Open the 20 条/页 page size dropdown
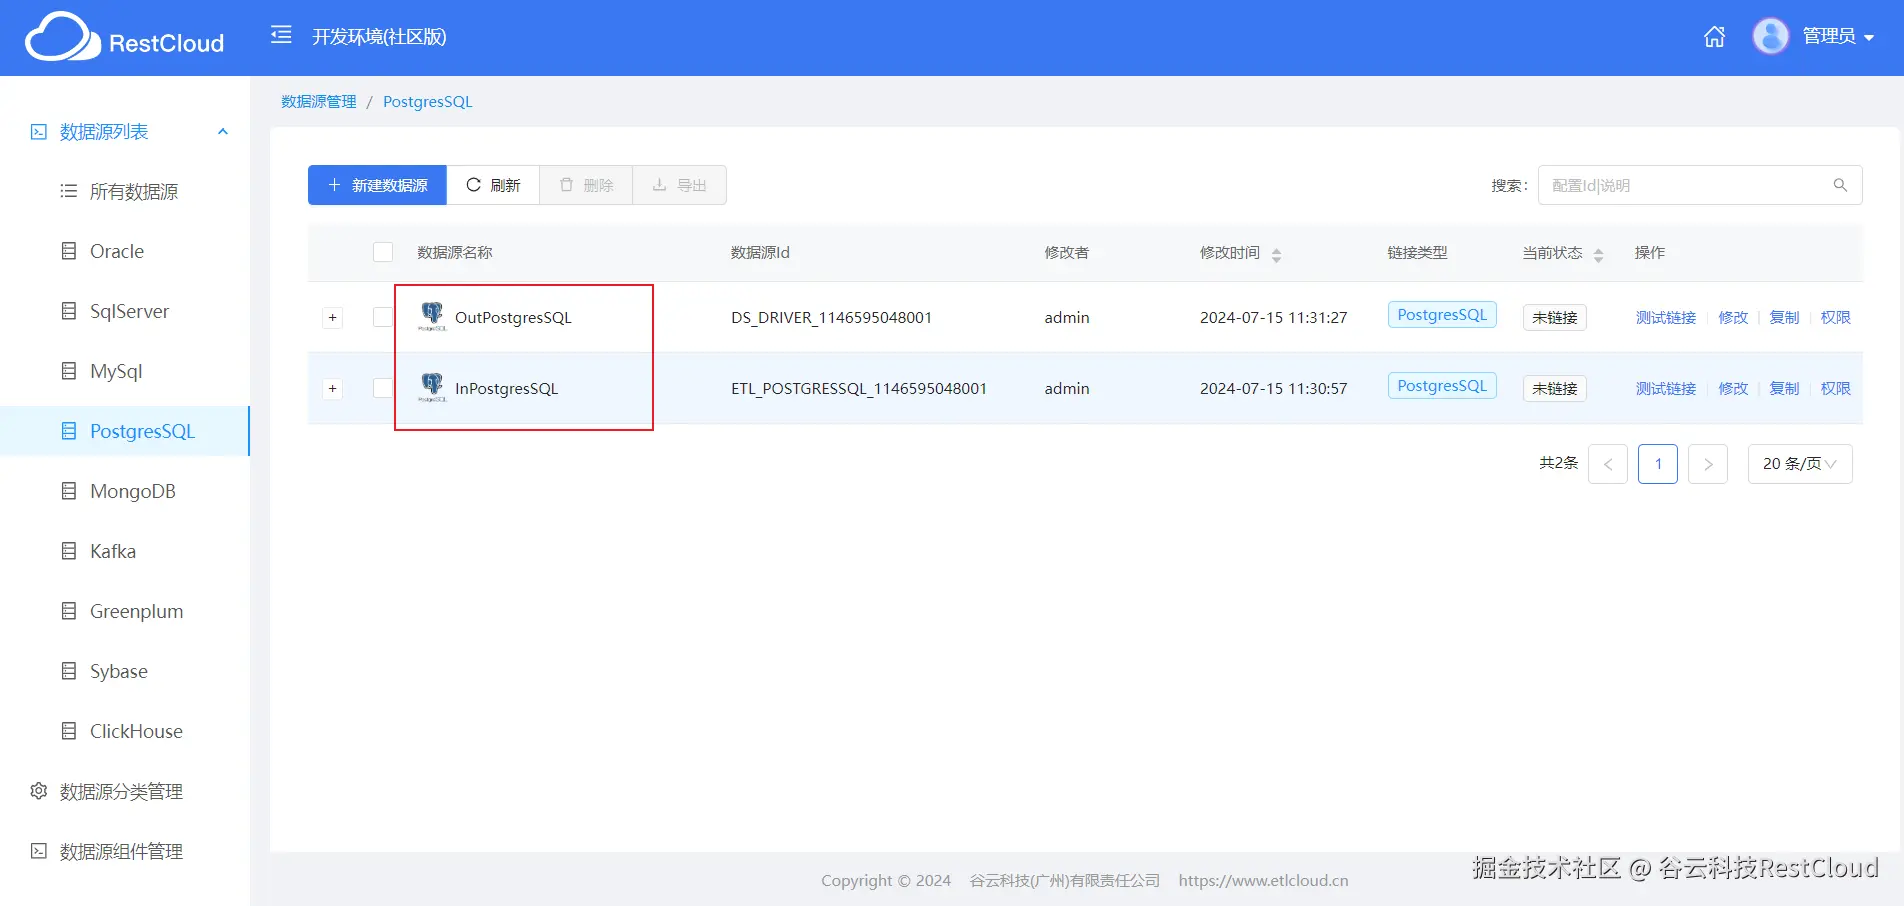The image size is (1904, 906). coord(1800,464)
